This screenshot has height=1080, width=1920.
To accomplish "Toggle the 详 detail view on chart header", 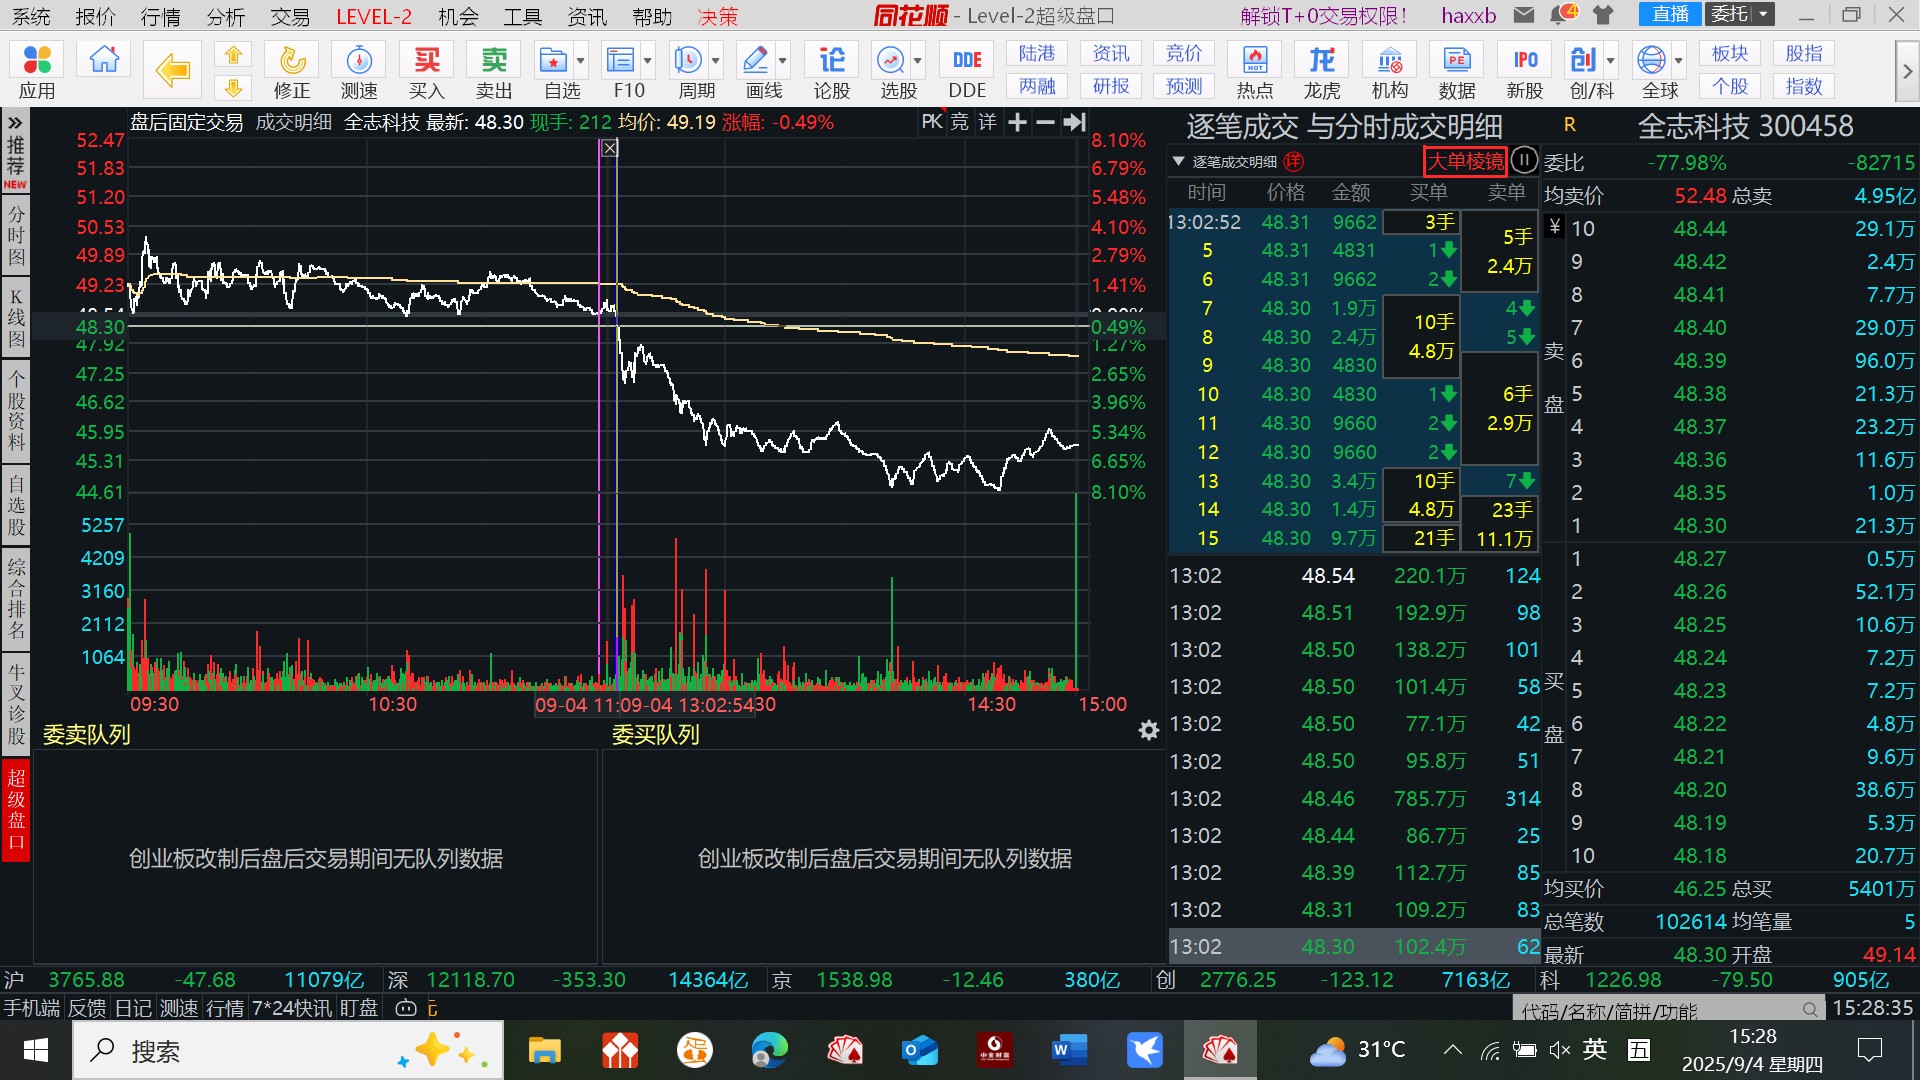I will (x=987, y=122).
